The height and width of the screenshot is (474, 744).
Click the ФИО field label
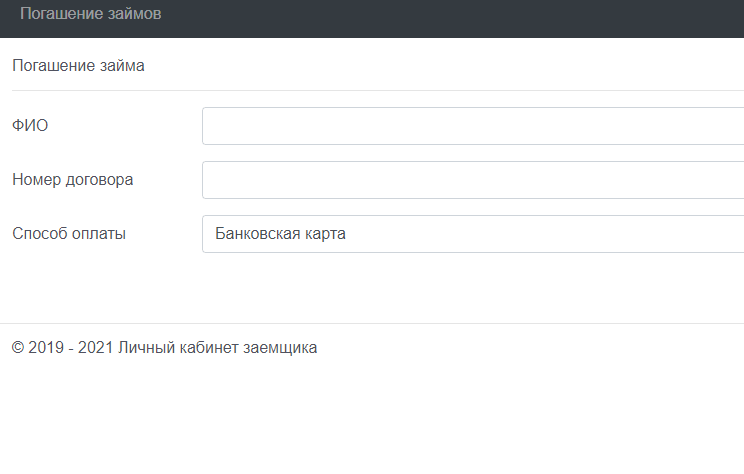point(30,126)
